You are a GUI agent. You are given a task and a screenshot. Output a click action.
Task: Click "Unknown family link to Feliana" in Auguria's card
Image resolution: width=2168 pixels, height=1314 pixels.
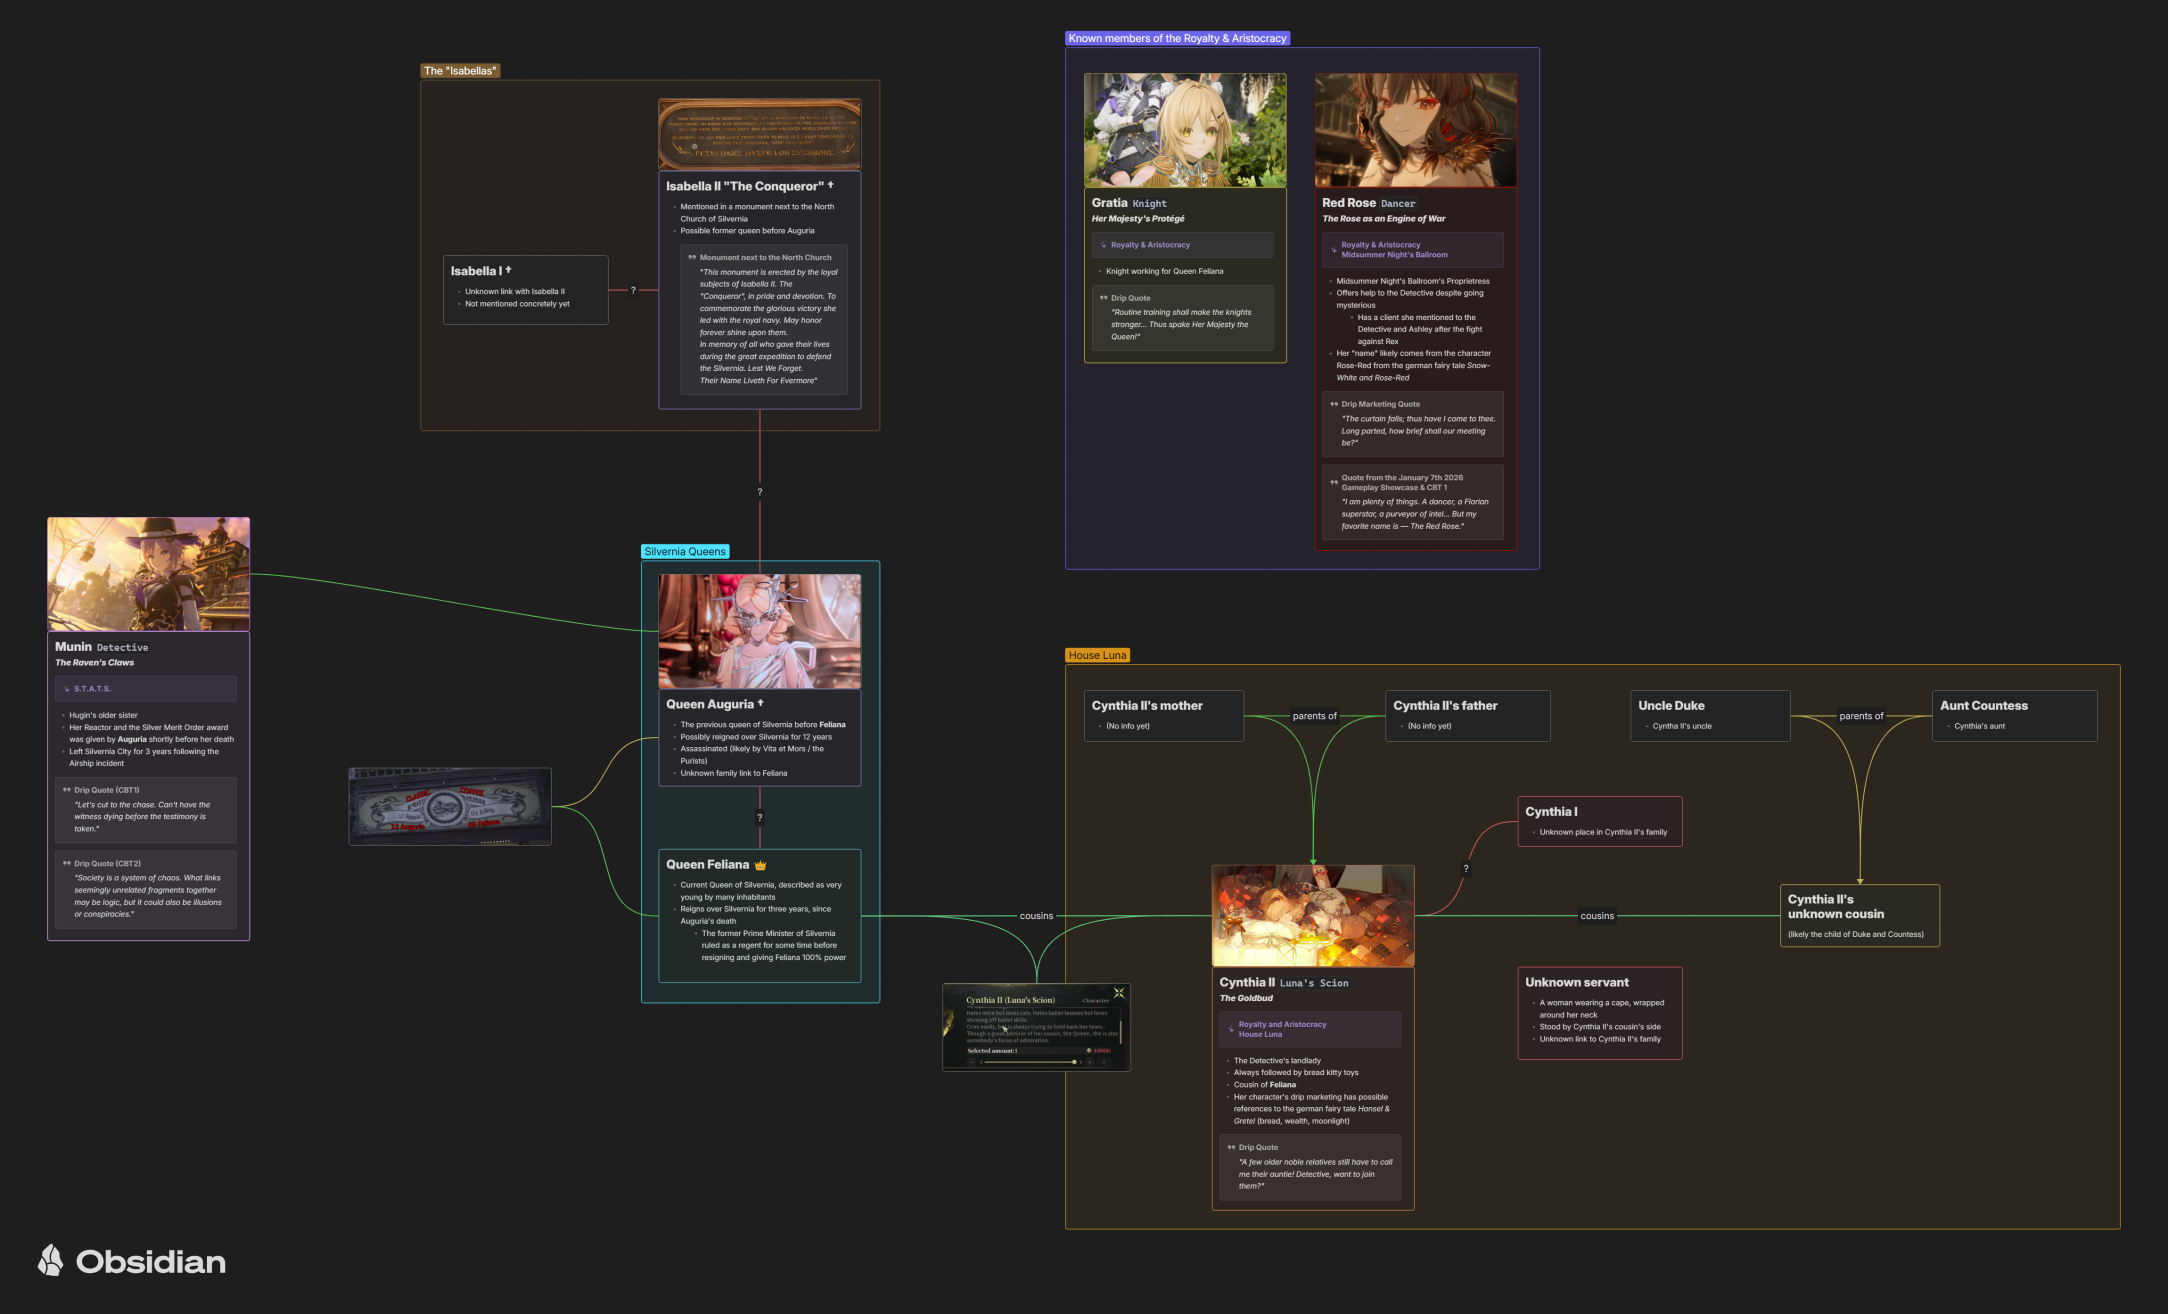733,773
